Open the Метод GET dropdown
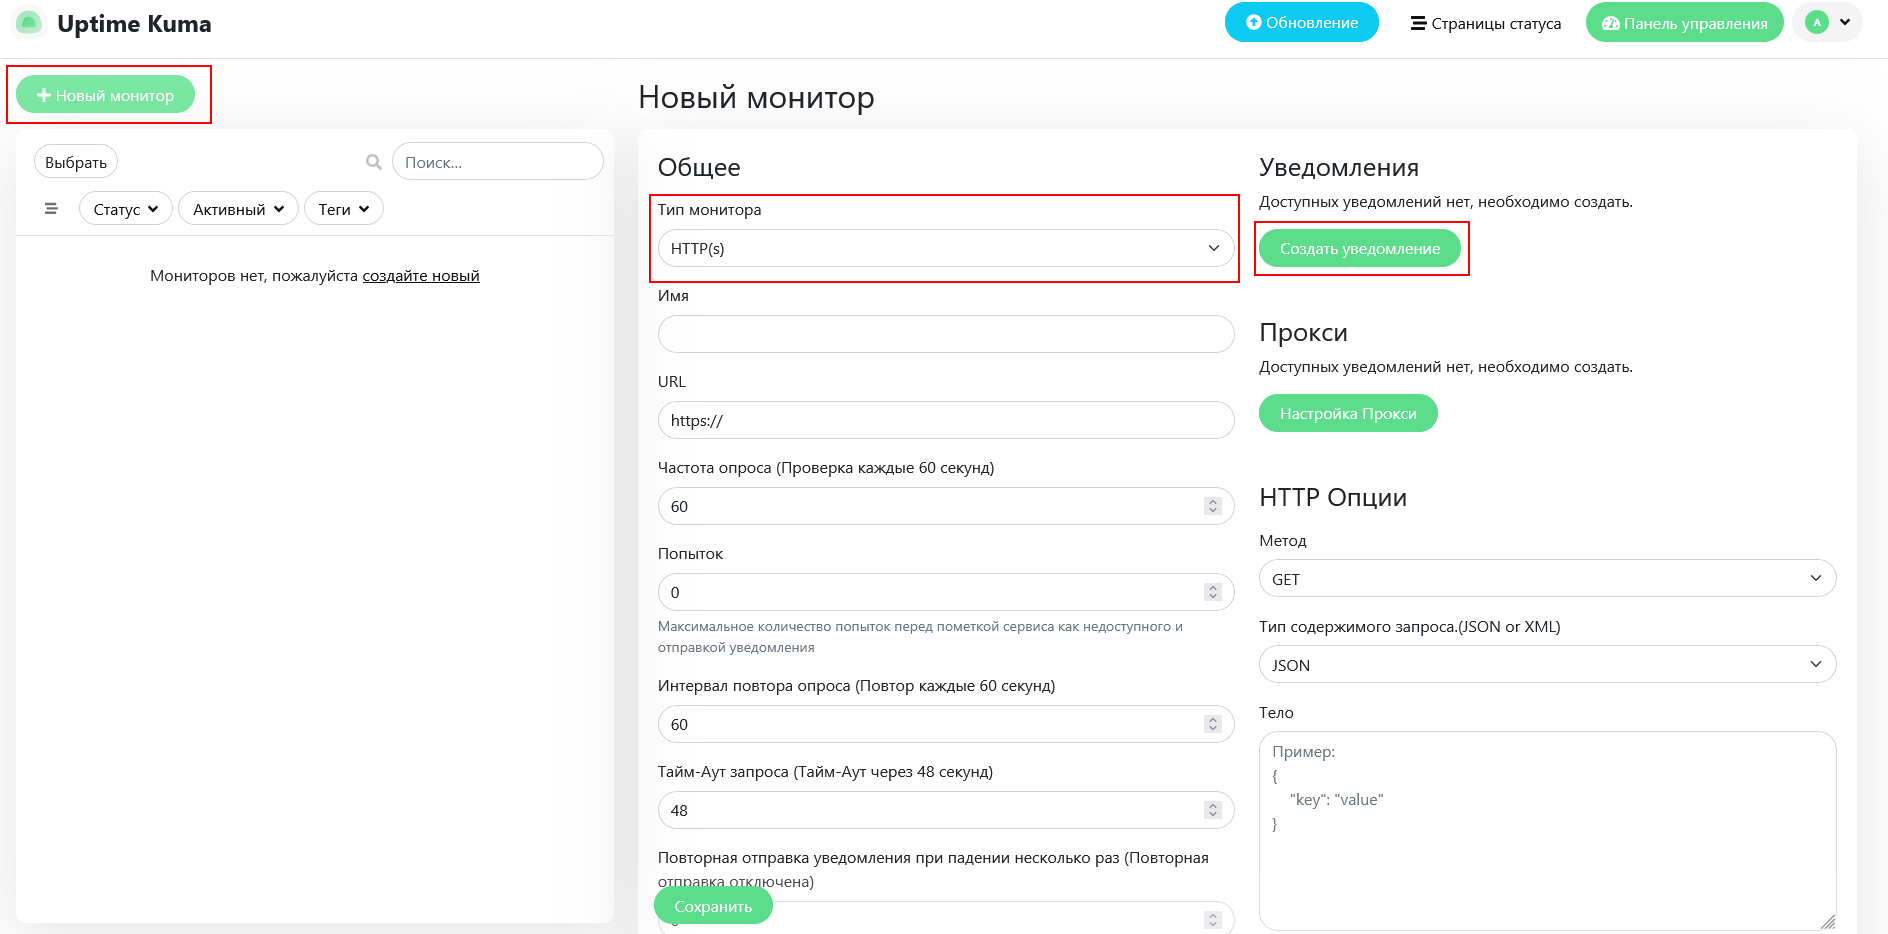 [x=1547, y=579]
